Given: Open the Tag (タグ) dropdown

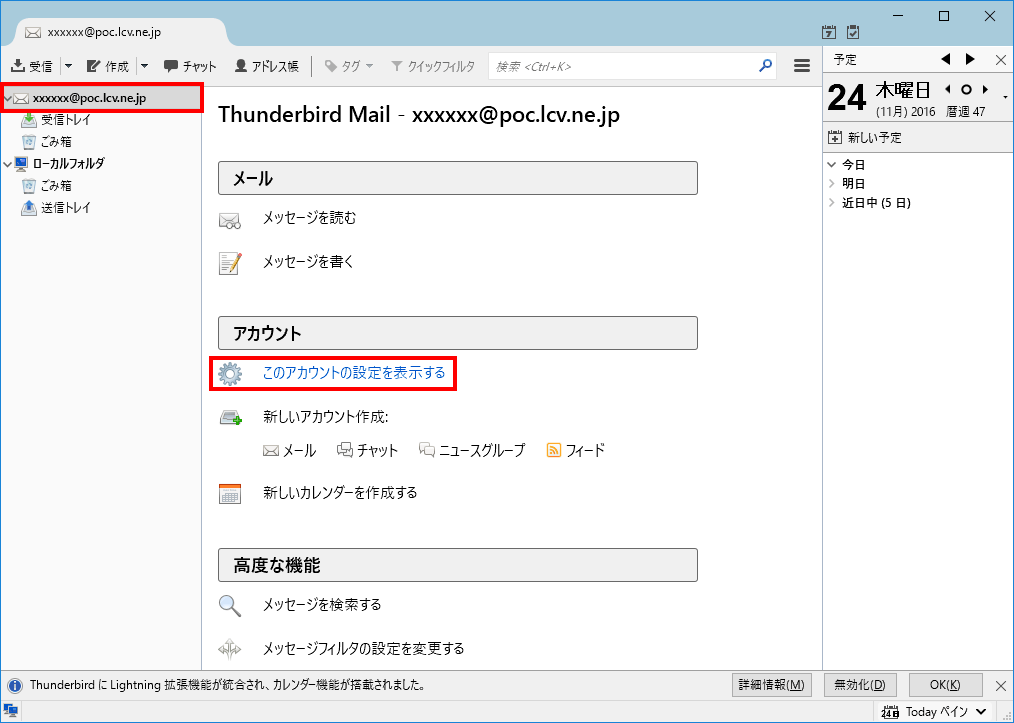Looking at the screenshot, I should (x=349, y=66).
